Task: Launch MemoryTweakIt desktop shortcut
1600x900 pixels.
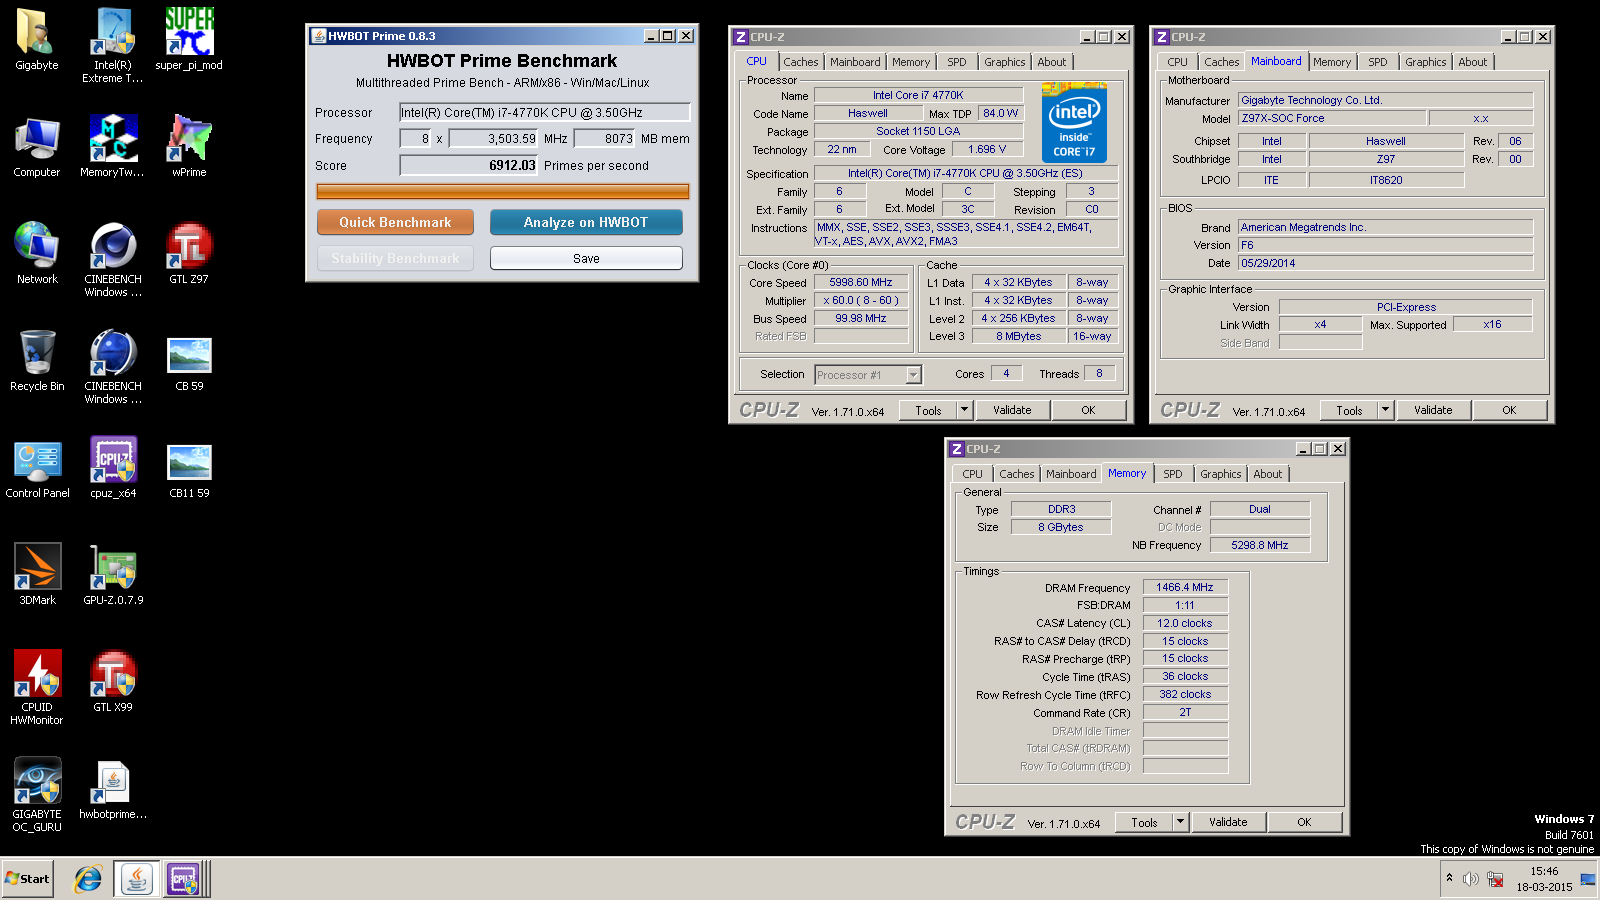Action: (113, 147)
